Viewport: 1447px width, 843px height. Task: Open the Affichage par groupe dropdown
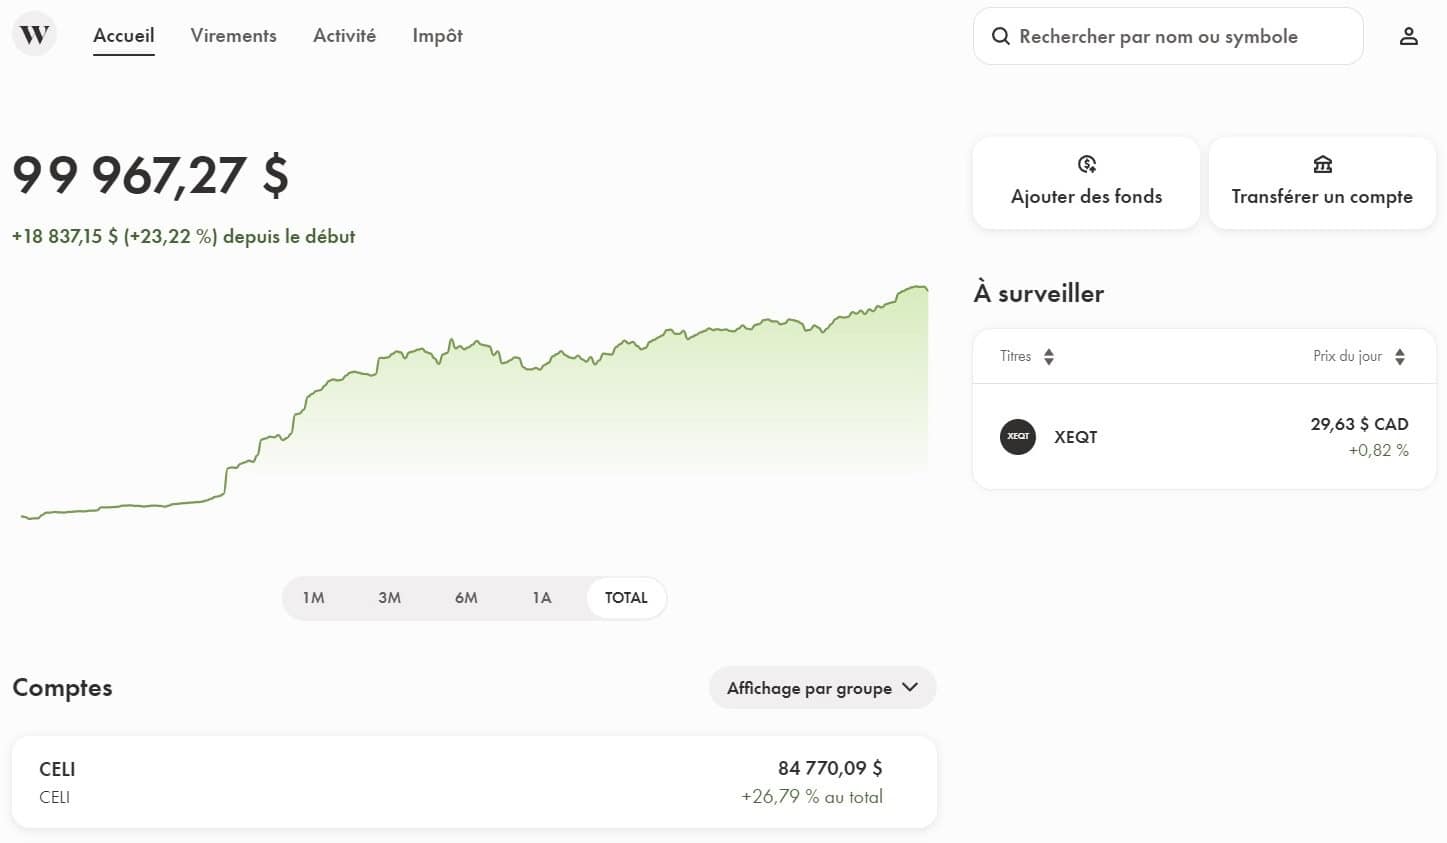822,688
